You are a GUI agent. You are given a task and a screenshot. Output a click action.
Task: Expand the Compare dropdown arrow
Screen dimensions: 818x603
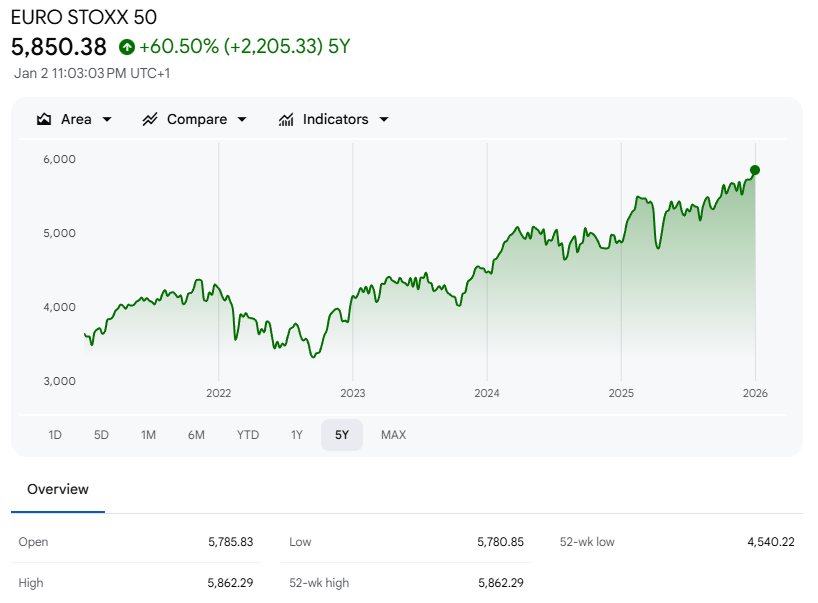coord(242,119)
